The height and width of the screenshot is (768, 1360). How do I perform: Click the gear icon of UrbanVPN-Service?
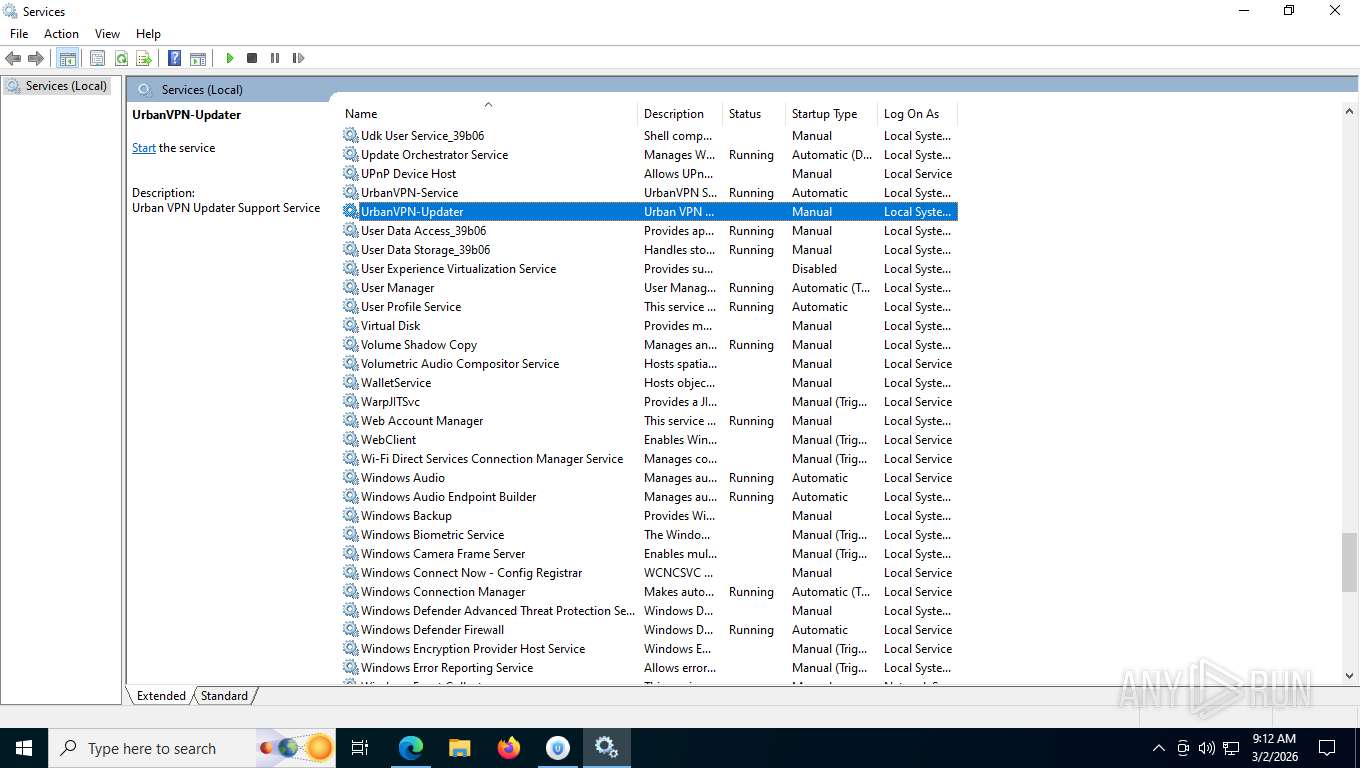350,193
